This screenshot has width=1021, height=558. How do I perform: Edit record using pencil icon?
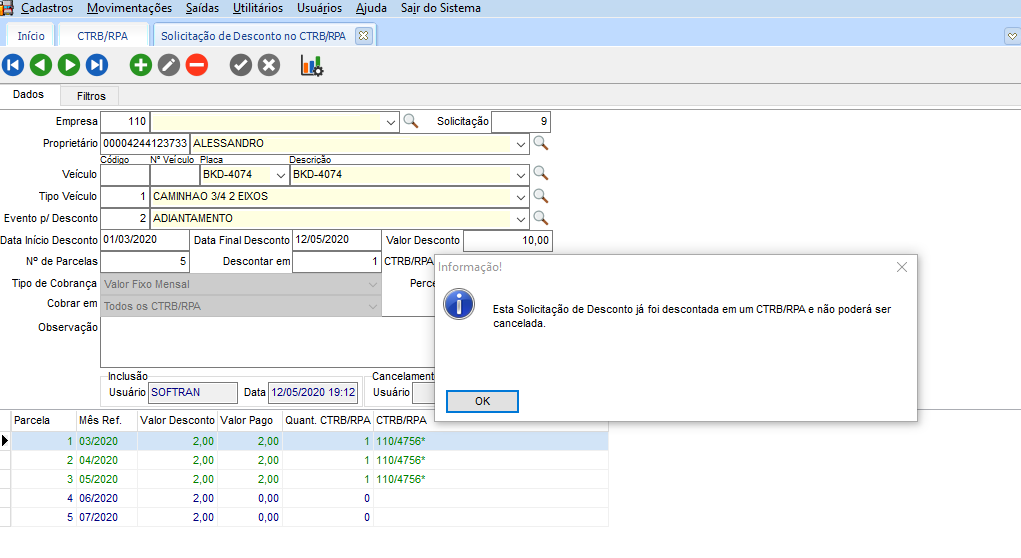click(169, 65)
